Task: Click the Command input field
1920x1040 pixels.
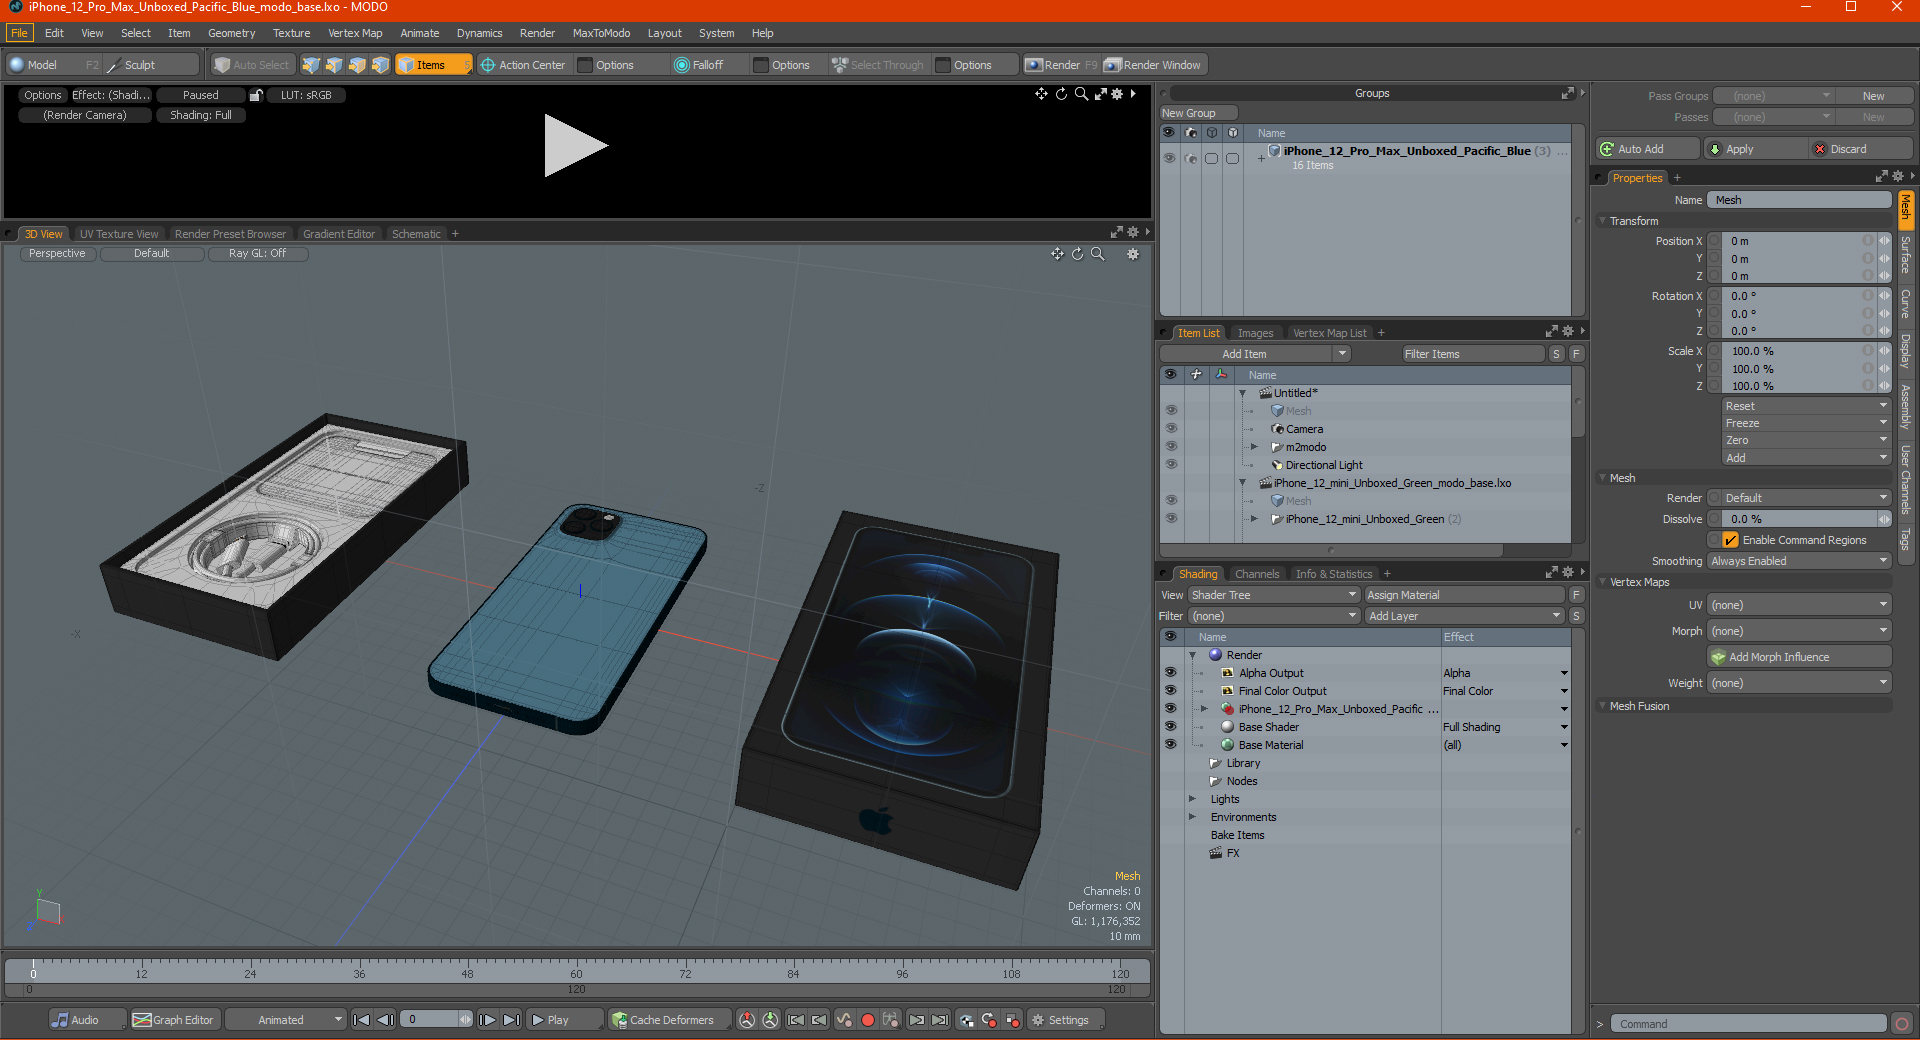Action: tap(1748, 1024)
